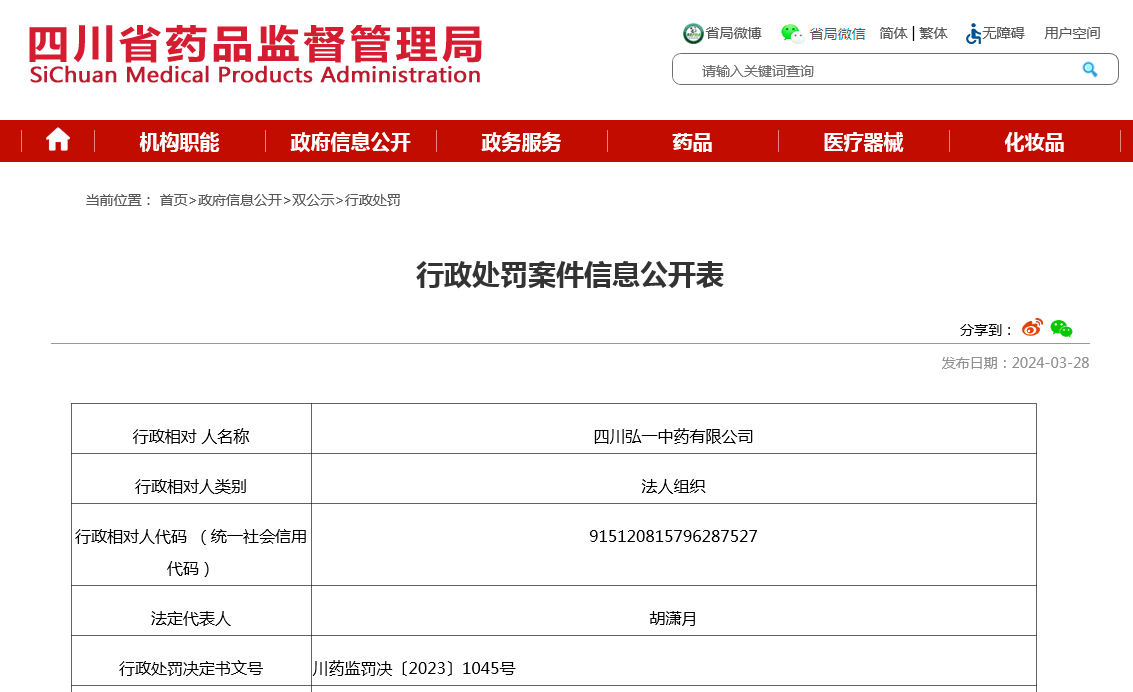Share to WeChat via the green icon
Viewport: 1133px width, 692px height.
(x=1061, y=328)
